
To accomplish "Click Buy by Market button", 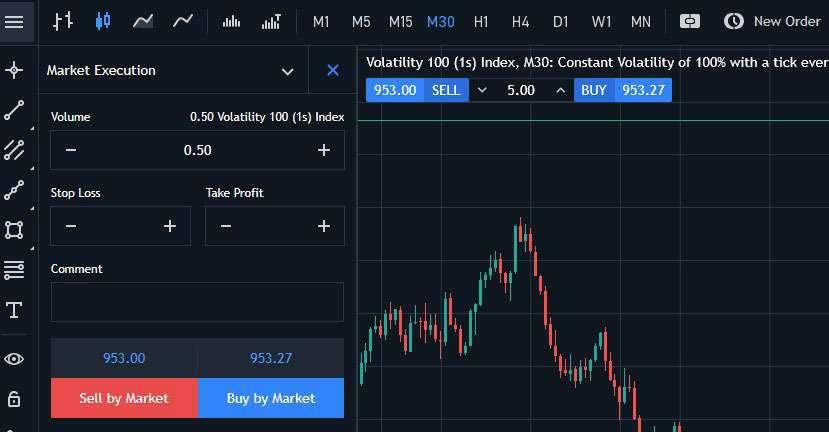I will 271,398.
